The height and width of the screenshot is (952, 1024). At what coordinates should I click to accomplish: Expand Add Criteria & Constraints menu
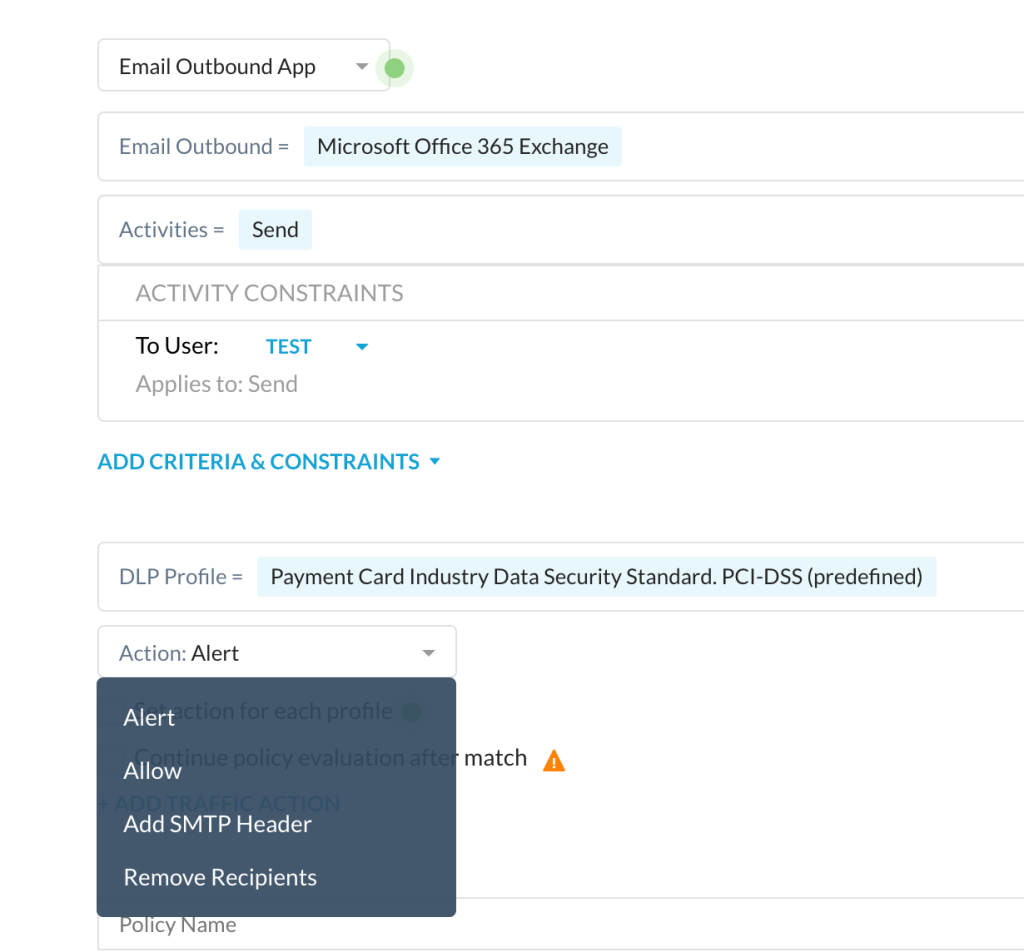(x=268, y=462)
